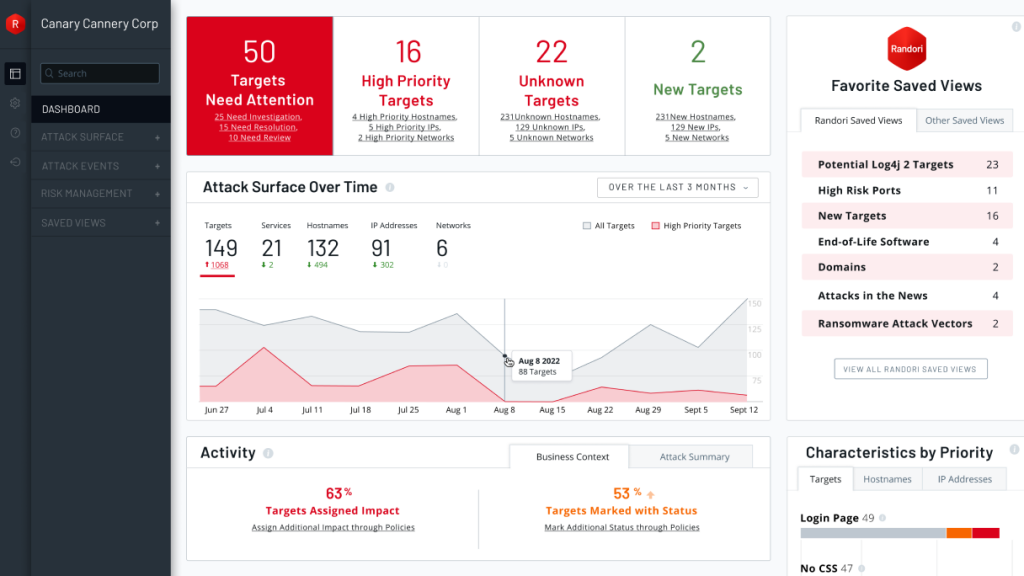Click info icon beside Characteristics by Priority
Image resolution: width=1024 pixels, height=576 pixels.
tap(1015, 450)
